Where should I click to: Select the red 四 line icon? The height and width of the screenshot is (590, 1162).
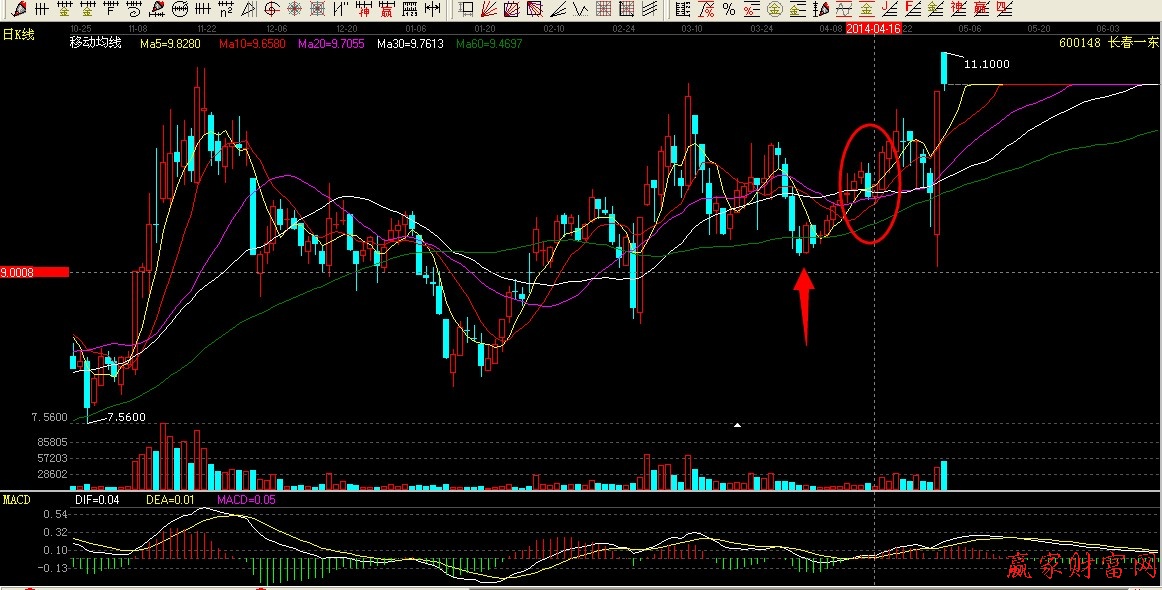(1003, 9)
